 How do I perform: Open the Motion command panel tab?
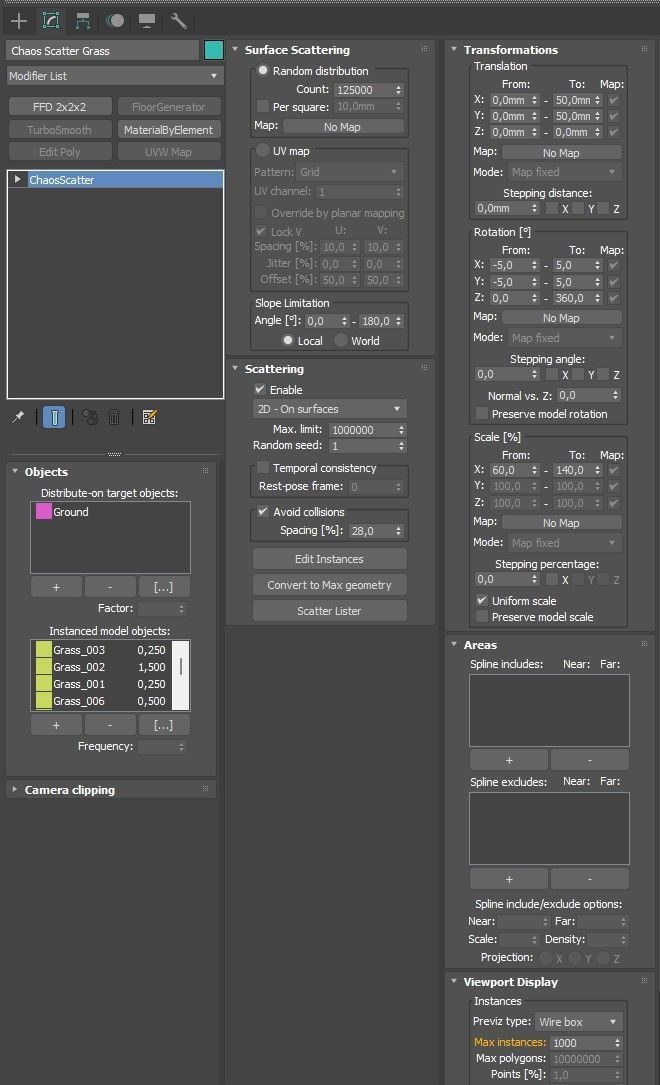click(115, 21)
